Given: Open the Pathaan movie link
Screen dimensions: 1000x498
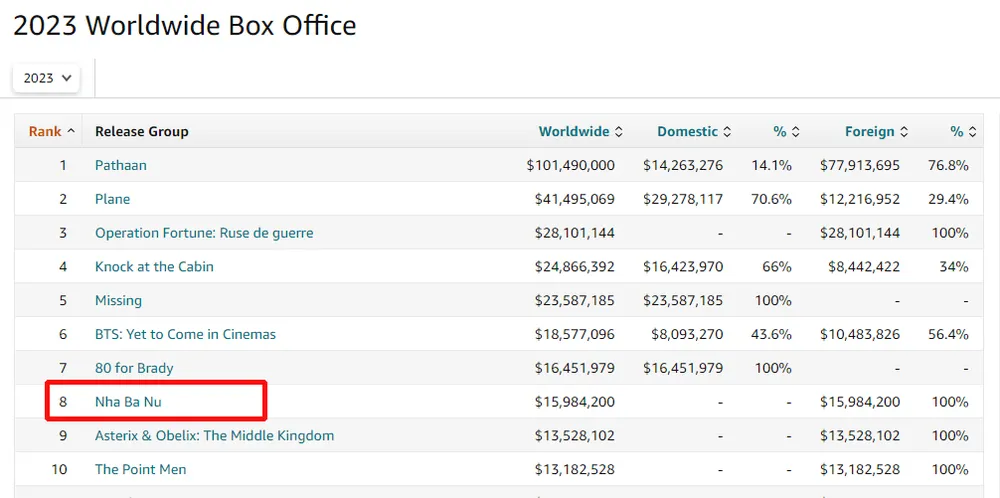Looking at the screenshot, I should pos(121,165).
